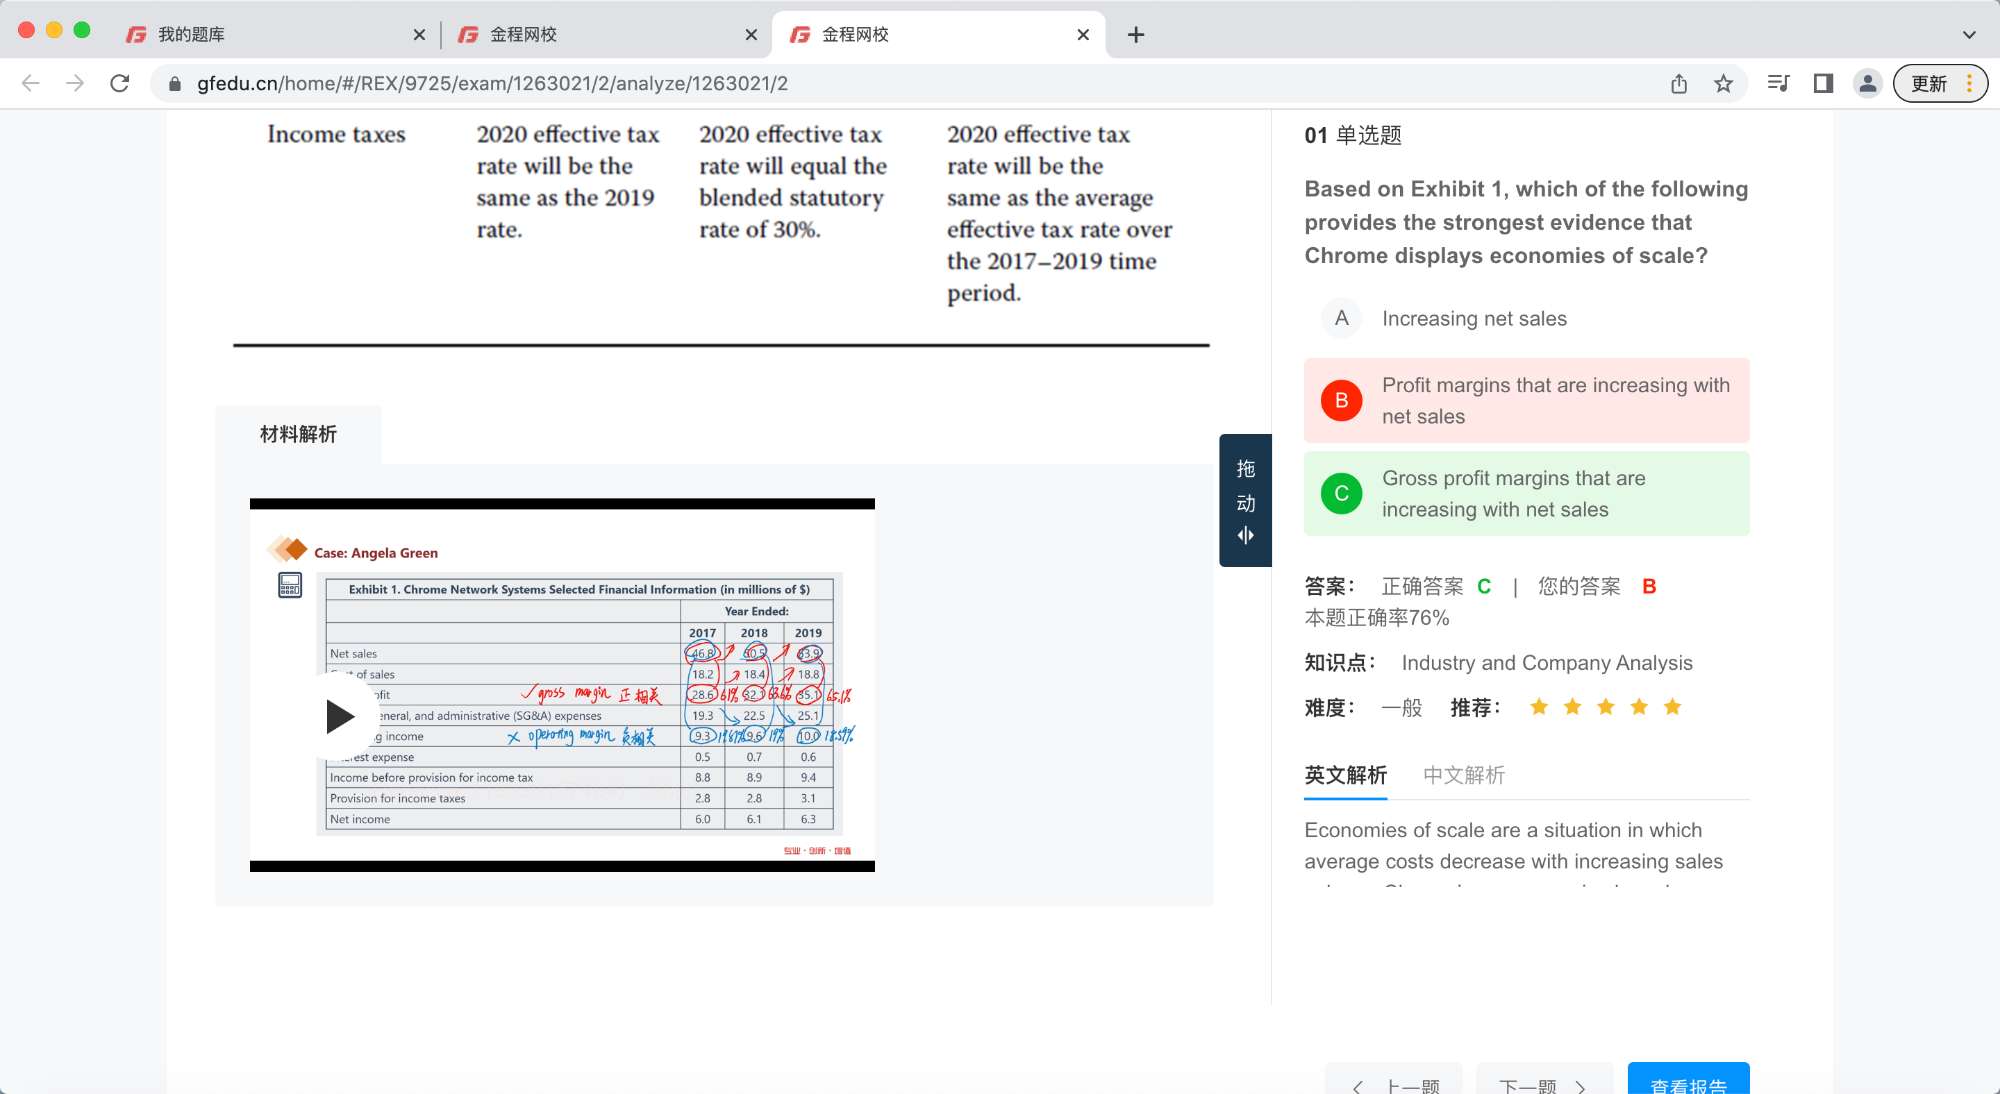Viewport: 2000px width, 1094px height.
Task: Switch to 中文解析 tab
Action: (x=1464, y=775)
